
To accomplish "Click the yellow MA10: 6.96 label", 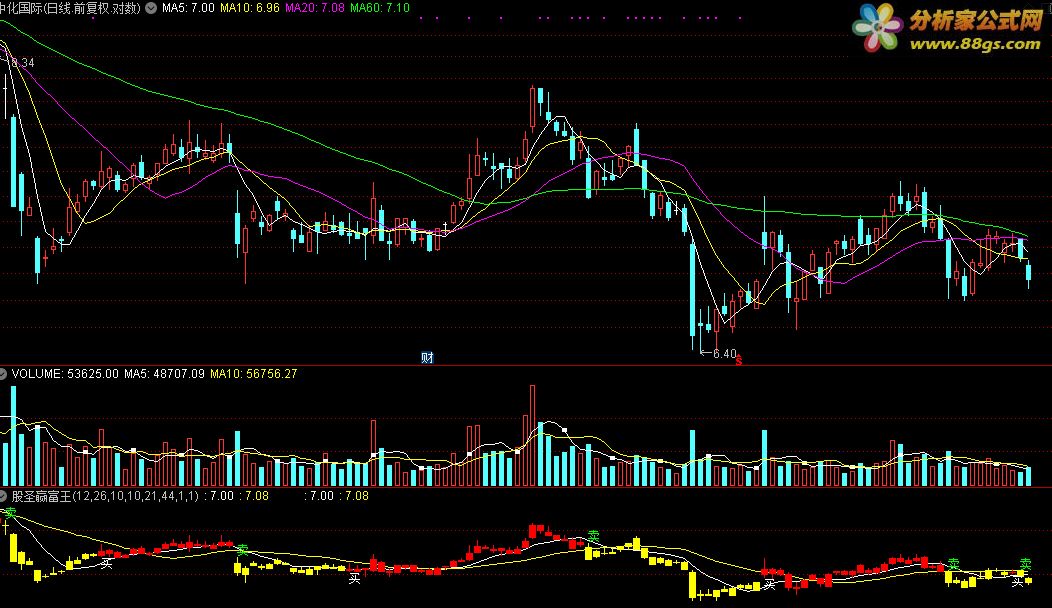I will [x=250, y=8].
